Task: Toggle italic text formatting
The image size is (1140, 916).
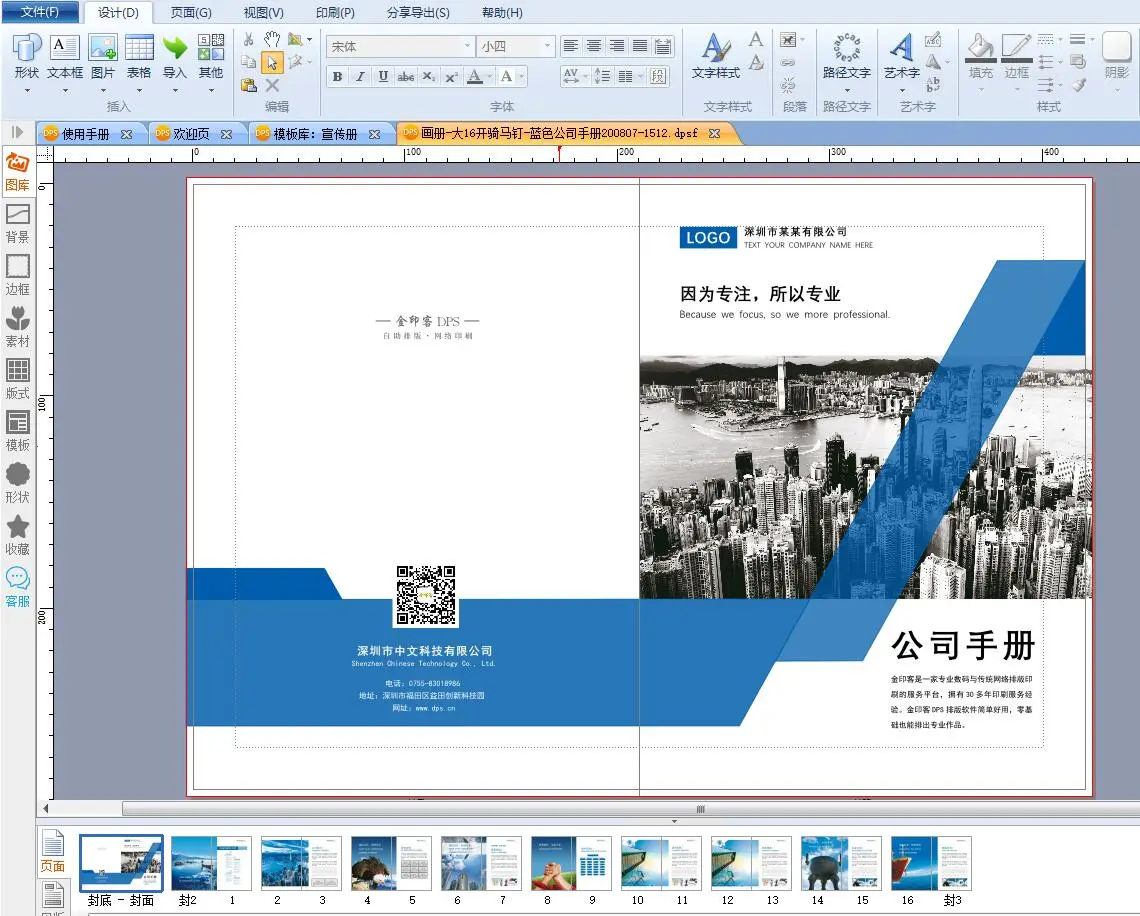Action: 359,77
